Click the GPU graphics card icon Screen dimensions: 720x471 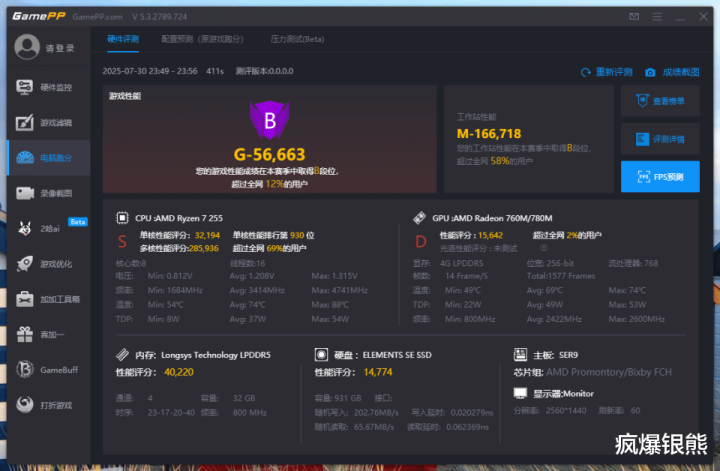coord(419,218)
